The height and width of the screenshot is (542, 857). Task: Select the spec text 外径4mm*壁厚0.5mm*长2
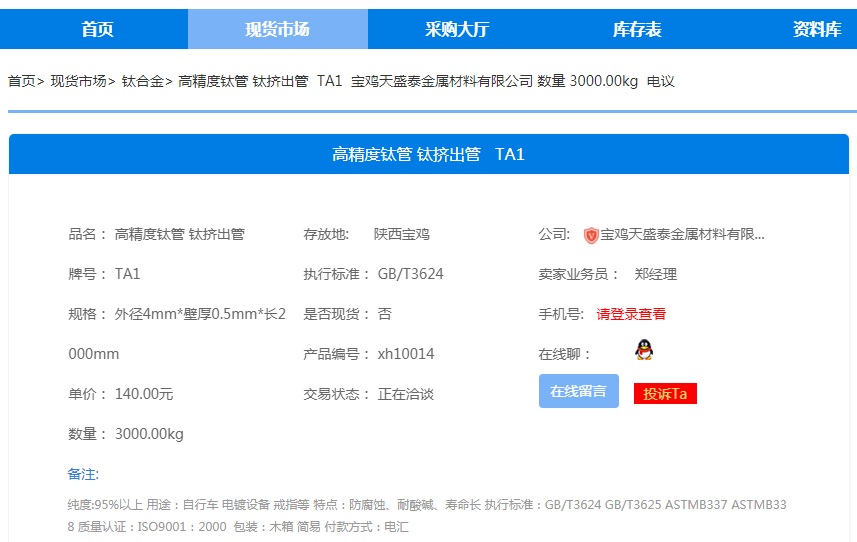[200, 314]
